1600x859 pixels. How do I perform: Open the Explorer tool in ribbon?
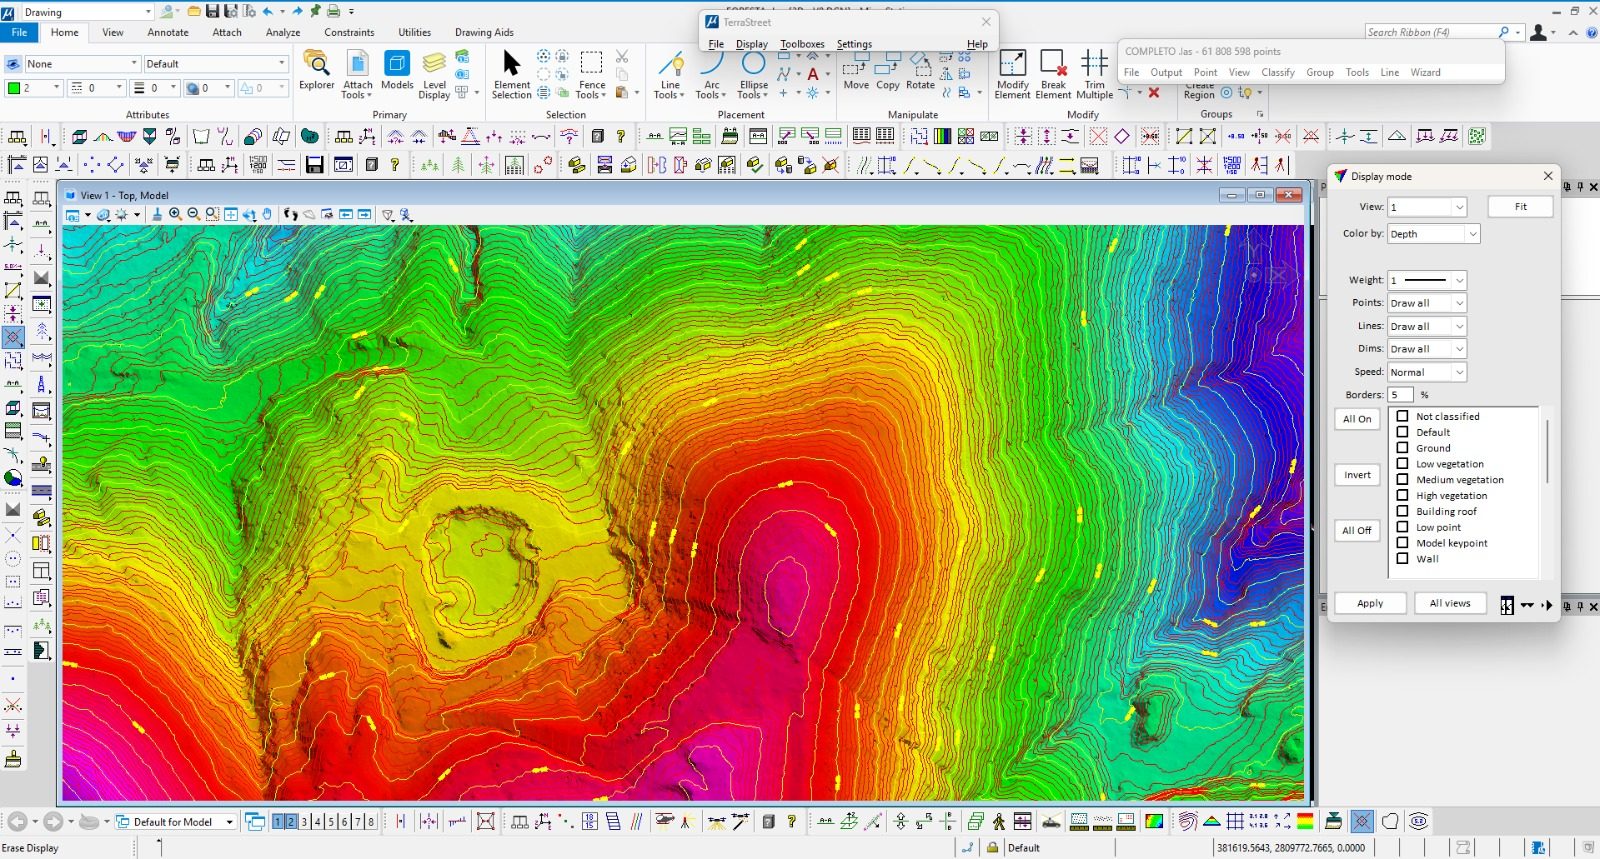pos(317,72)
